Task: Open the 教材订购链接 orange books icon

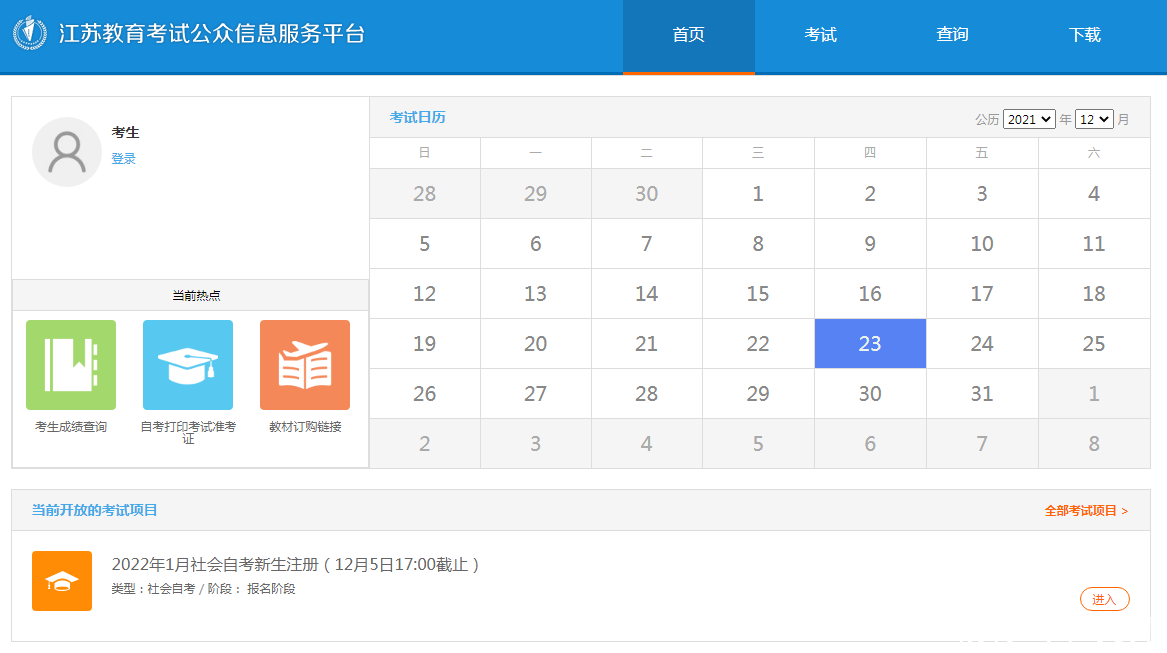Action: click(x=304, y=364)
